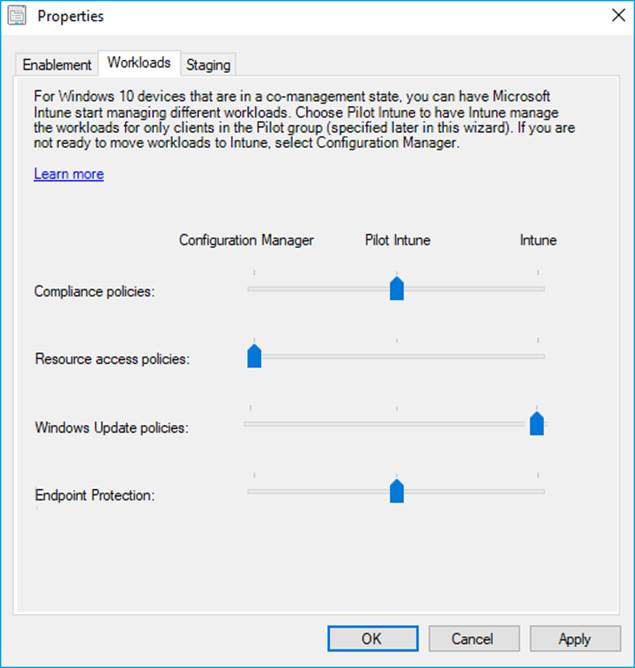The image size is (635, 668).
Task: Switch to the Enablement tab
Action: (57, 65)
